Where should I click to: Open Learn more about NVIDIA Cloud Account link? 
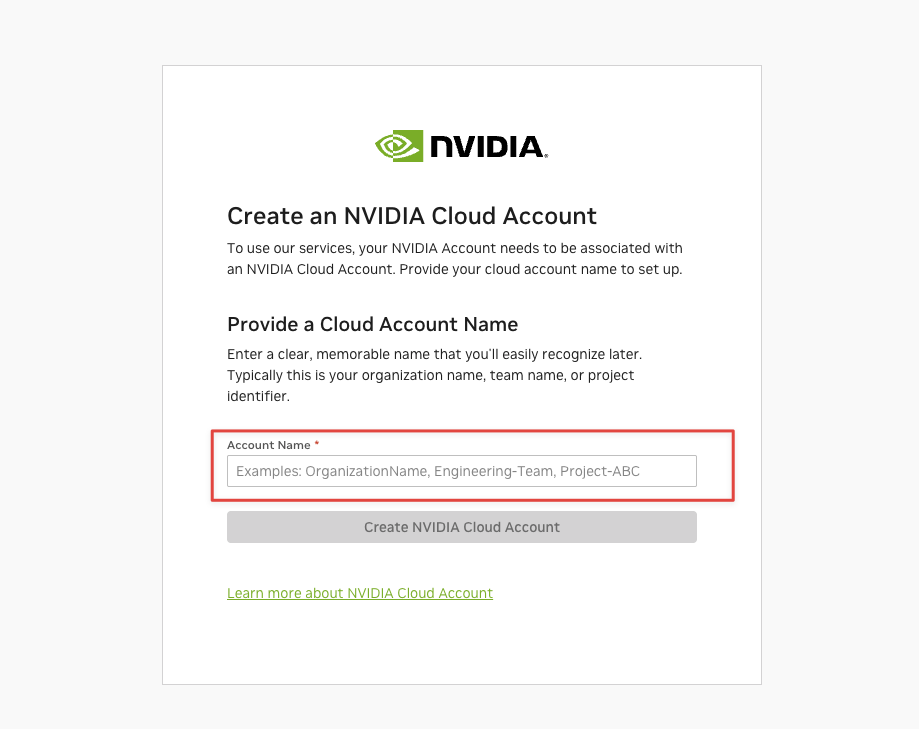pos(360,593)
